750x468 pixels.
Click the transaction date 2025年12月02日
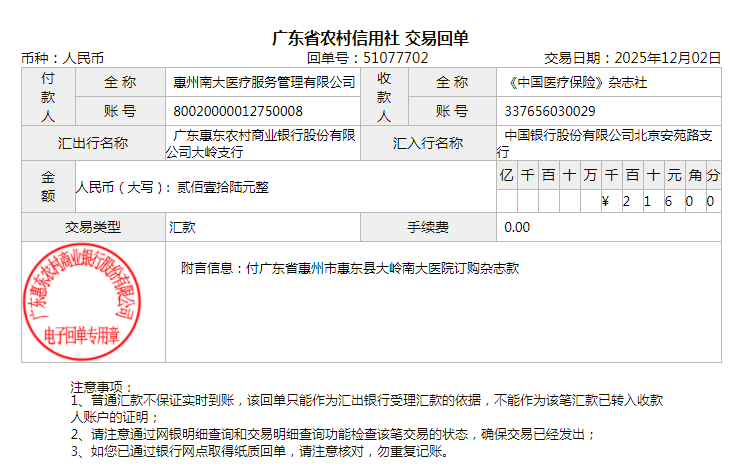[x=667, y=58]
